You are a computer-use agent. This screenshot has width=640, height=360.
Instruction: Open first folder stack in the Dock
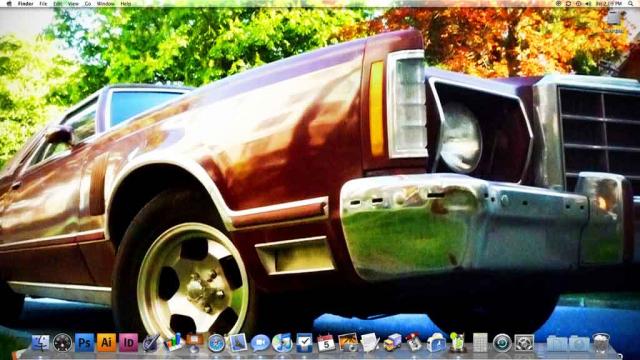(557, 343)
